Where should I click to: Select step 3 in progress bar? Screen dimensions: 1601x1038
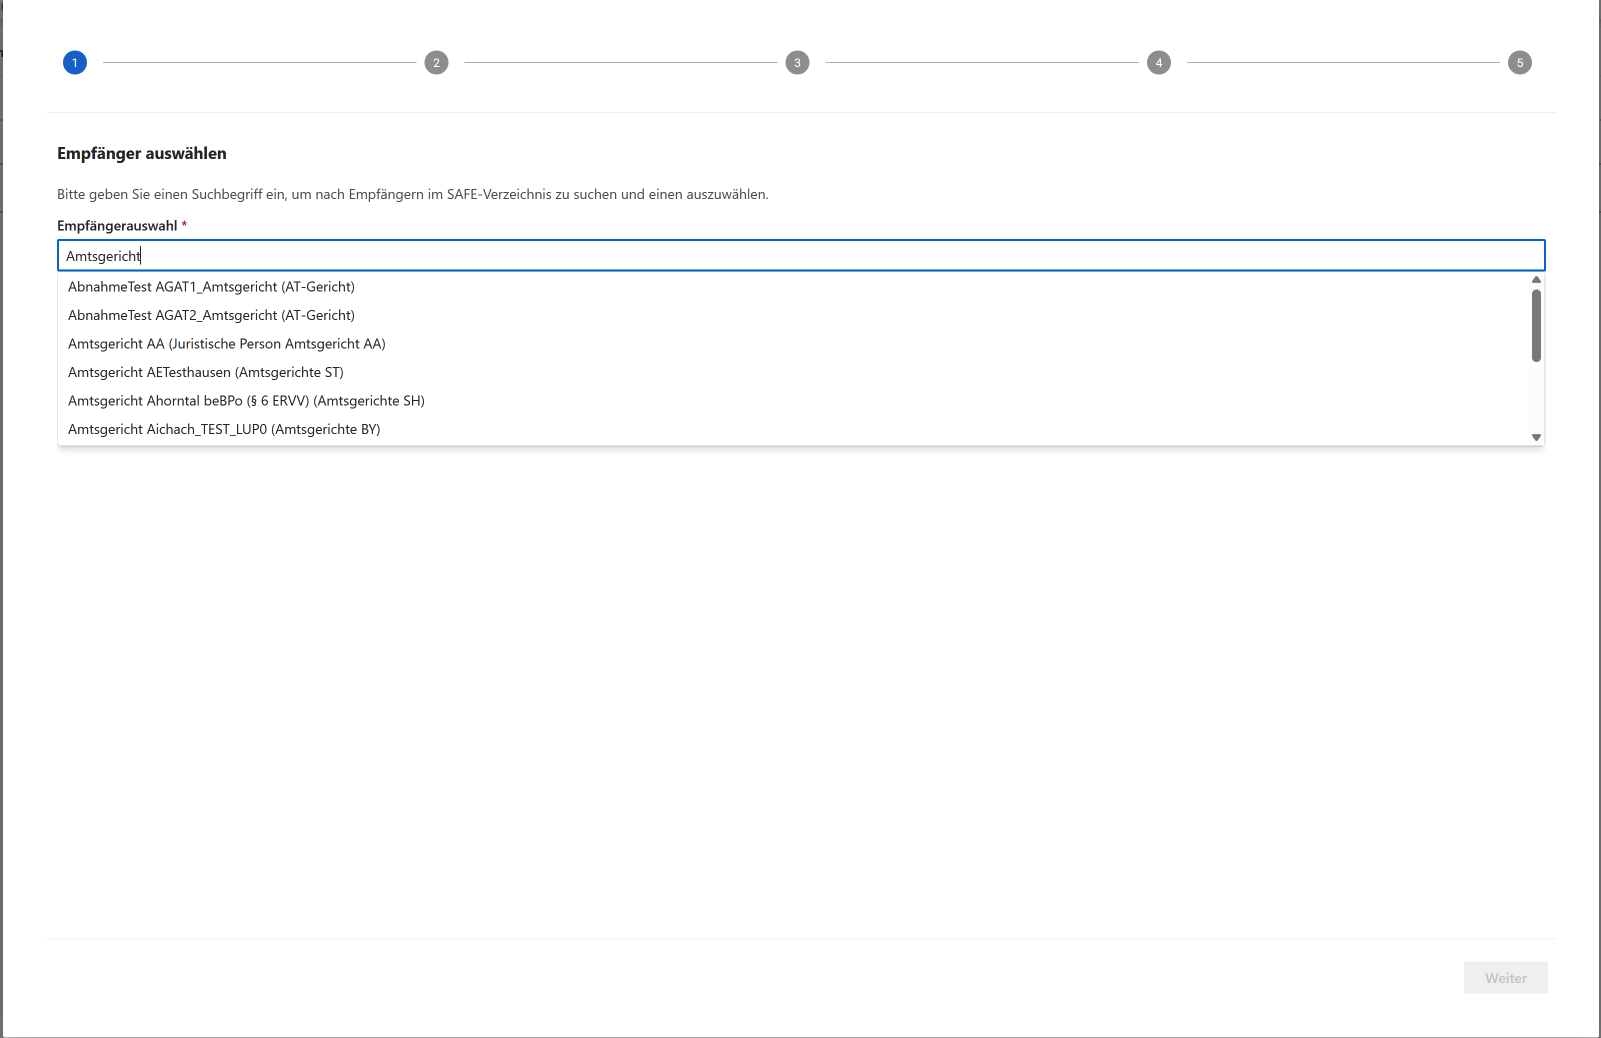[x=797, y=63]
